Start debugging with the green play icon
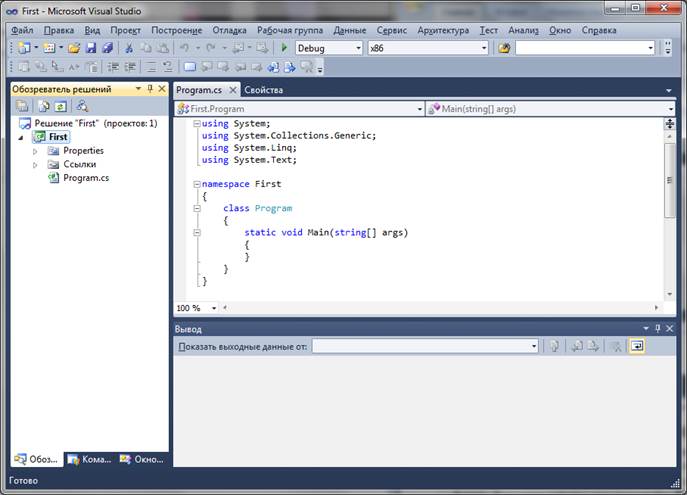Screen dimensions: 687x495 coord(284,48)
